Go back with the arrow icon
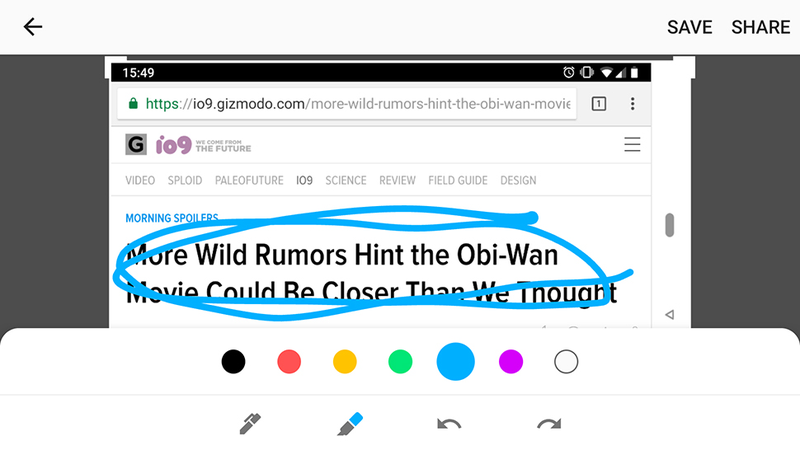Screen dimensions: 800x450 pos(33,27)
